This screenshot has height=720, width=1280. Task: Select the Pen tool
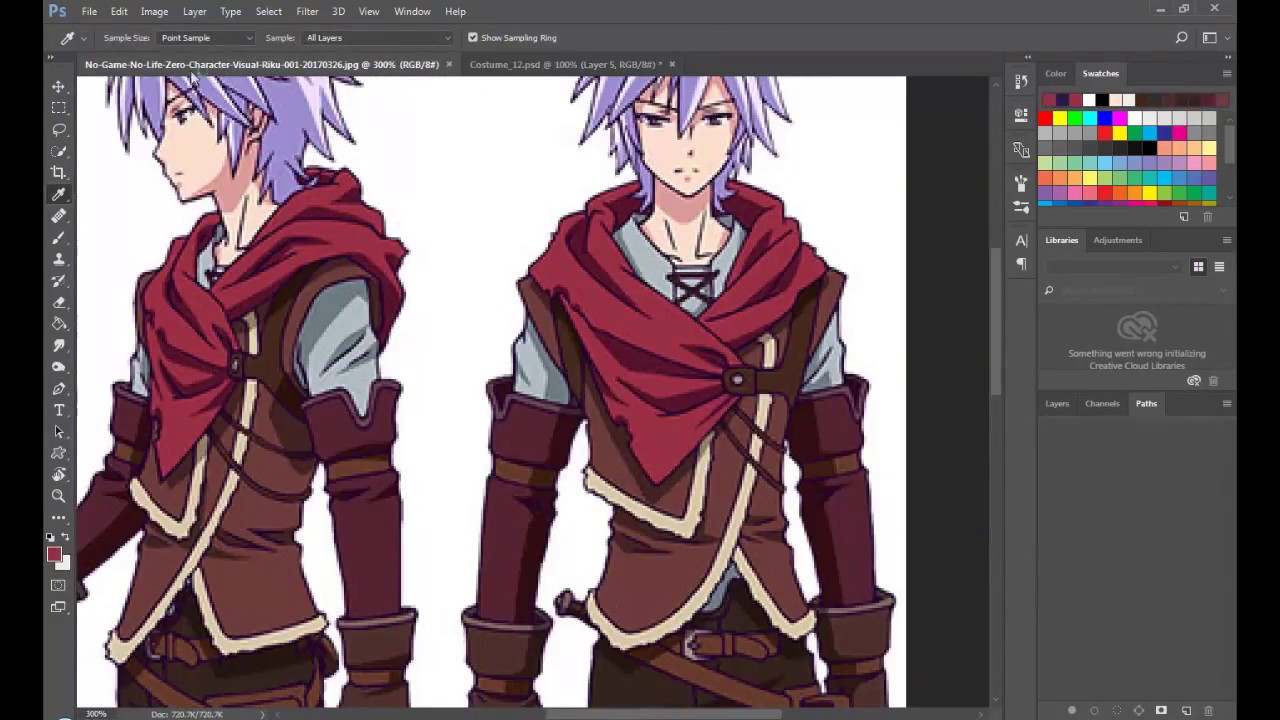59,389
